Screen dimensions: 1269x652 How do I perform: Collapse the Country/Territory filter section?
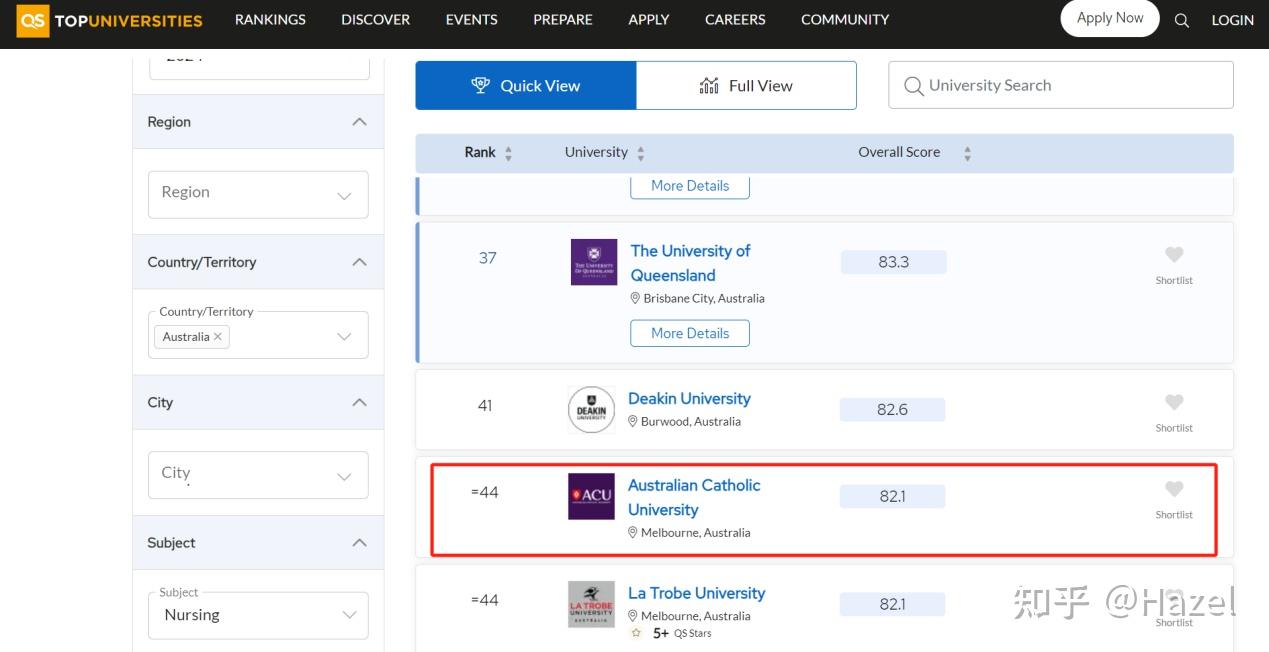pos(359,262)
